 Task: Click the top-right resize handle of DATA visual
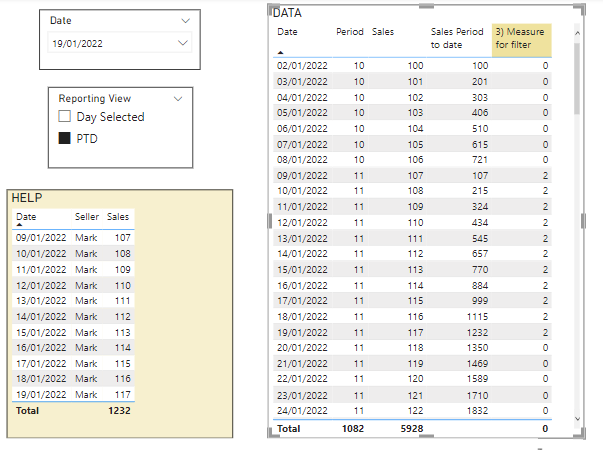pos(582,8)
